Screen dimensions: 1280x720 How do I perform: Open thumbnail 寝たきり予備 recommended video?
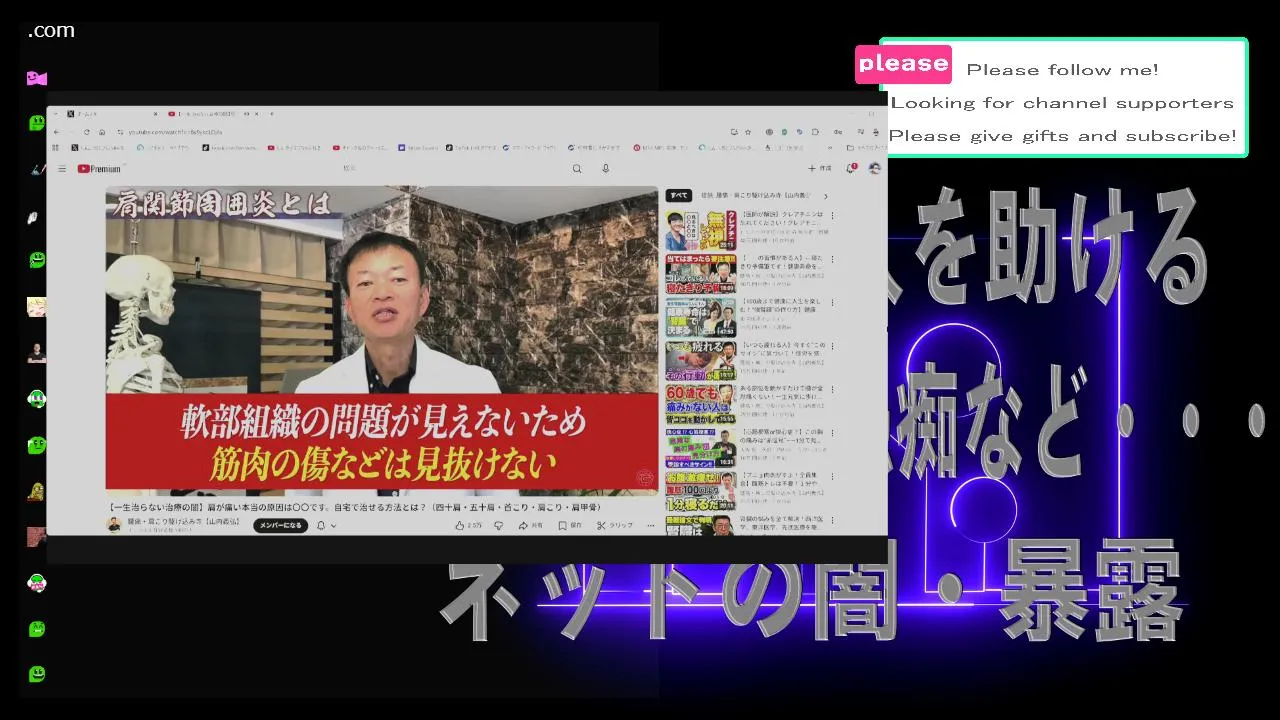[x=701, y=273]
